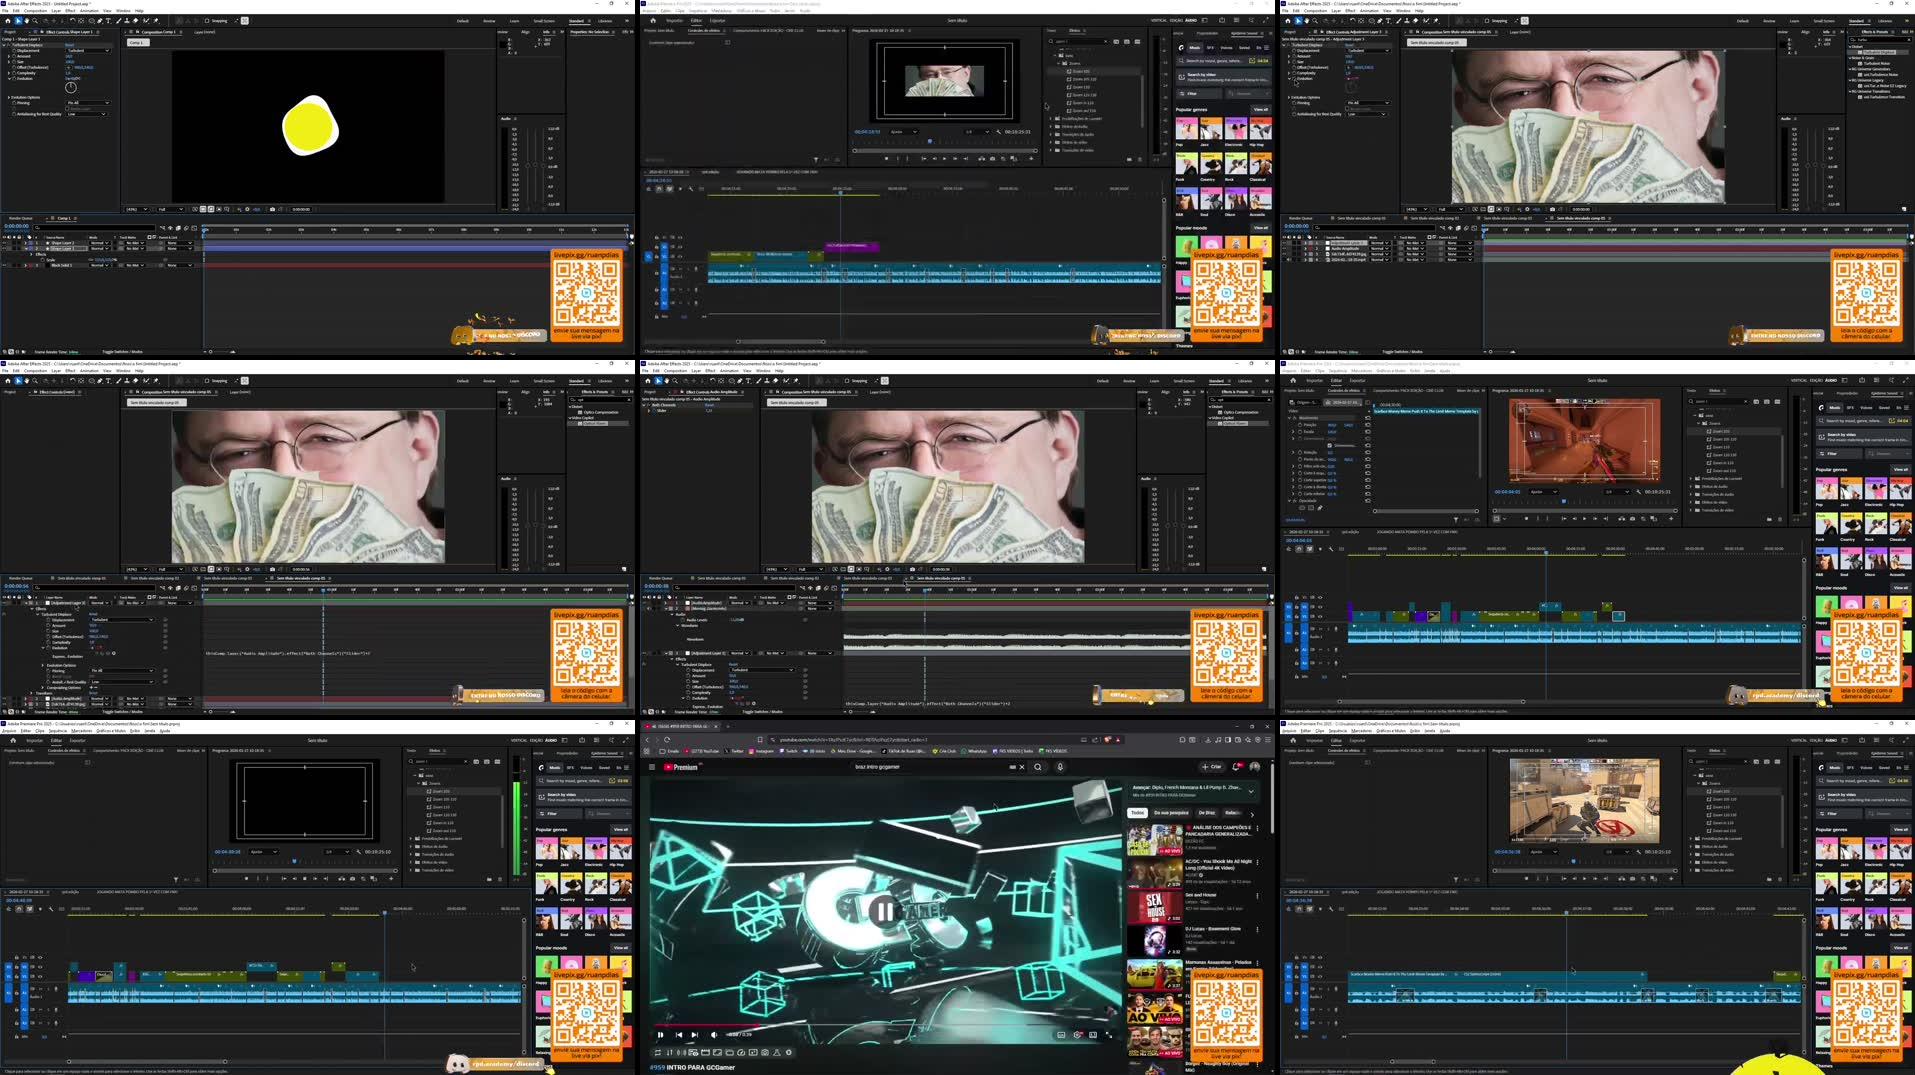Viewport: 1915px width, 1075px height.
Task: Select the Rotation tool in the After Effects toolbar
Action: (x=72, y=20)
